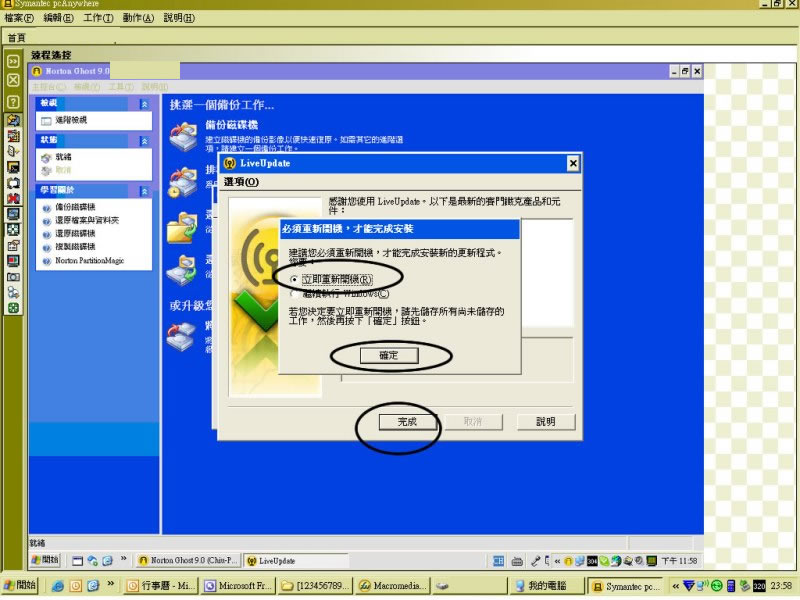Switch to the 首頁 tab
800x600 pixels.
click(16, 38)
